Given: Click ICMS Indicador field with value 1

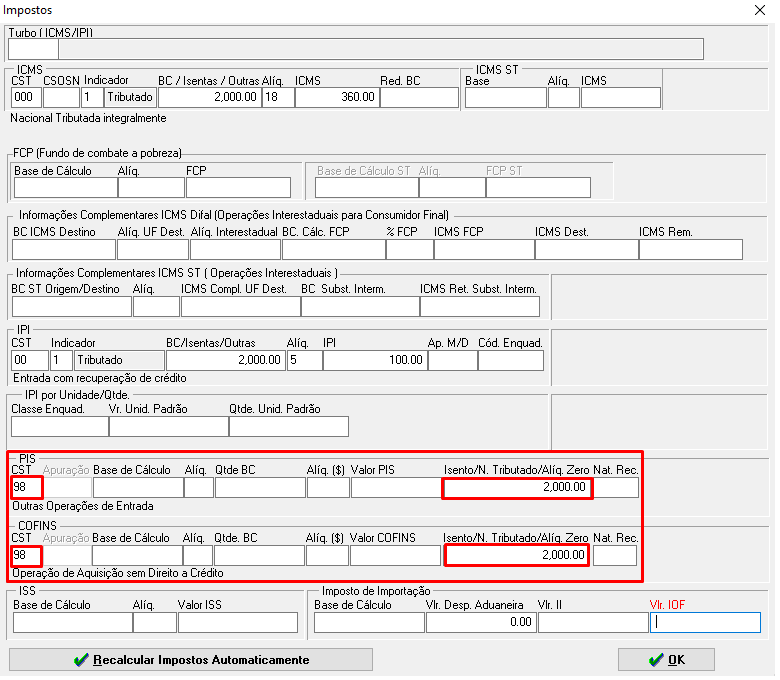Looking at the screenshot, I should tap(92, 97).
